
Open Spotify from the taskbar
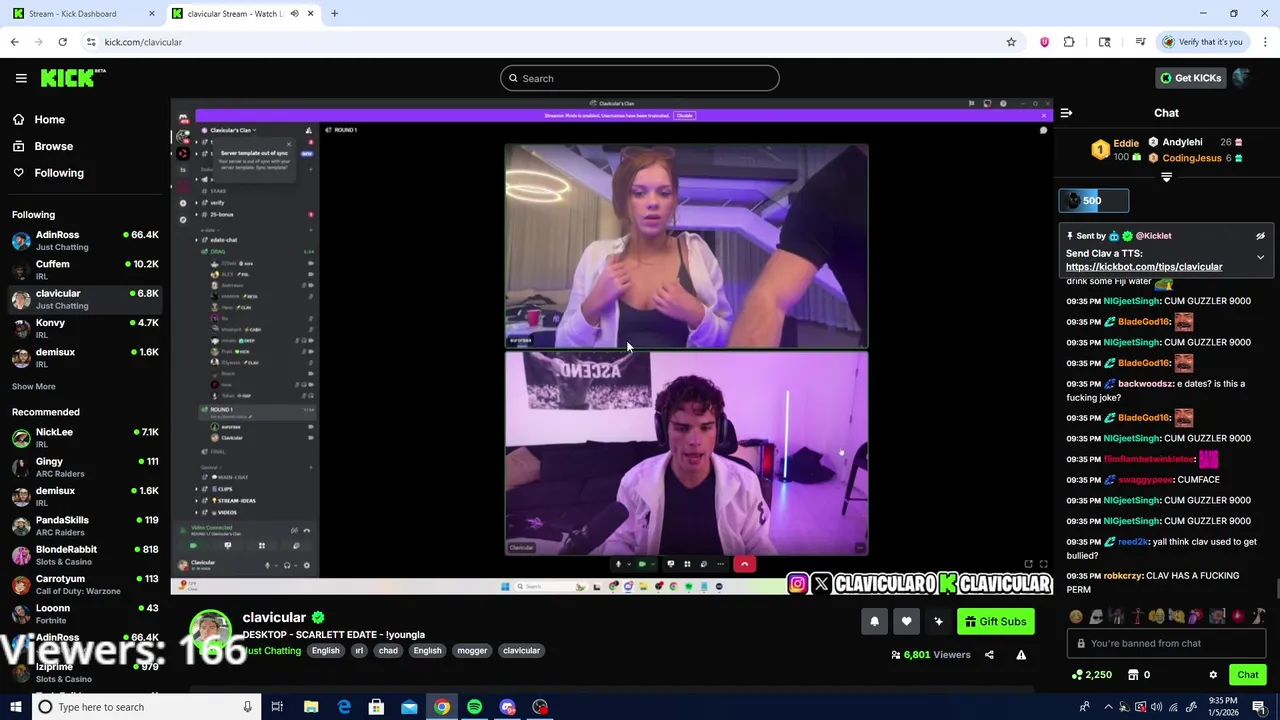[x=474, y=707]
